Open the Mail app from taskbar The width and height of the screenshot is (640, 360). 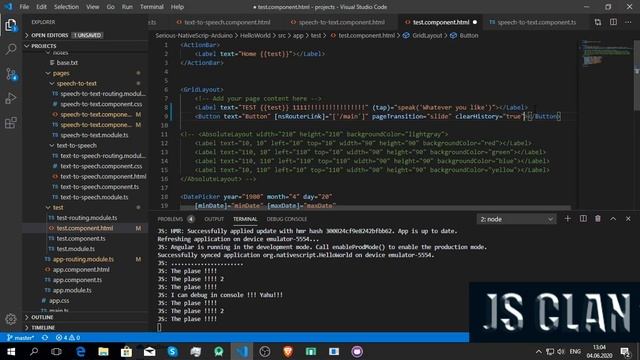coord(149,351)
